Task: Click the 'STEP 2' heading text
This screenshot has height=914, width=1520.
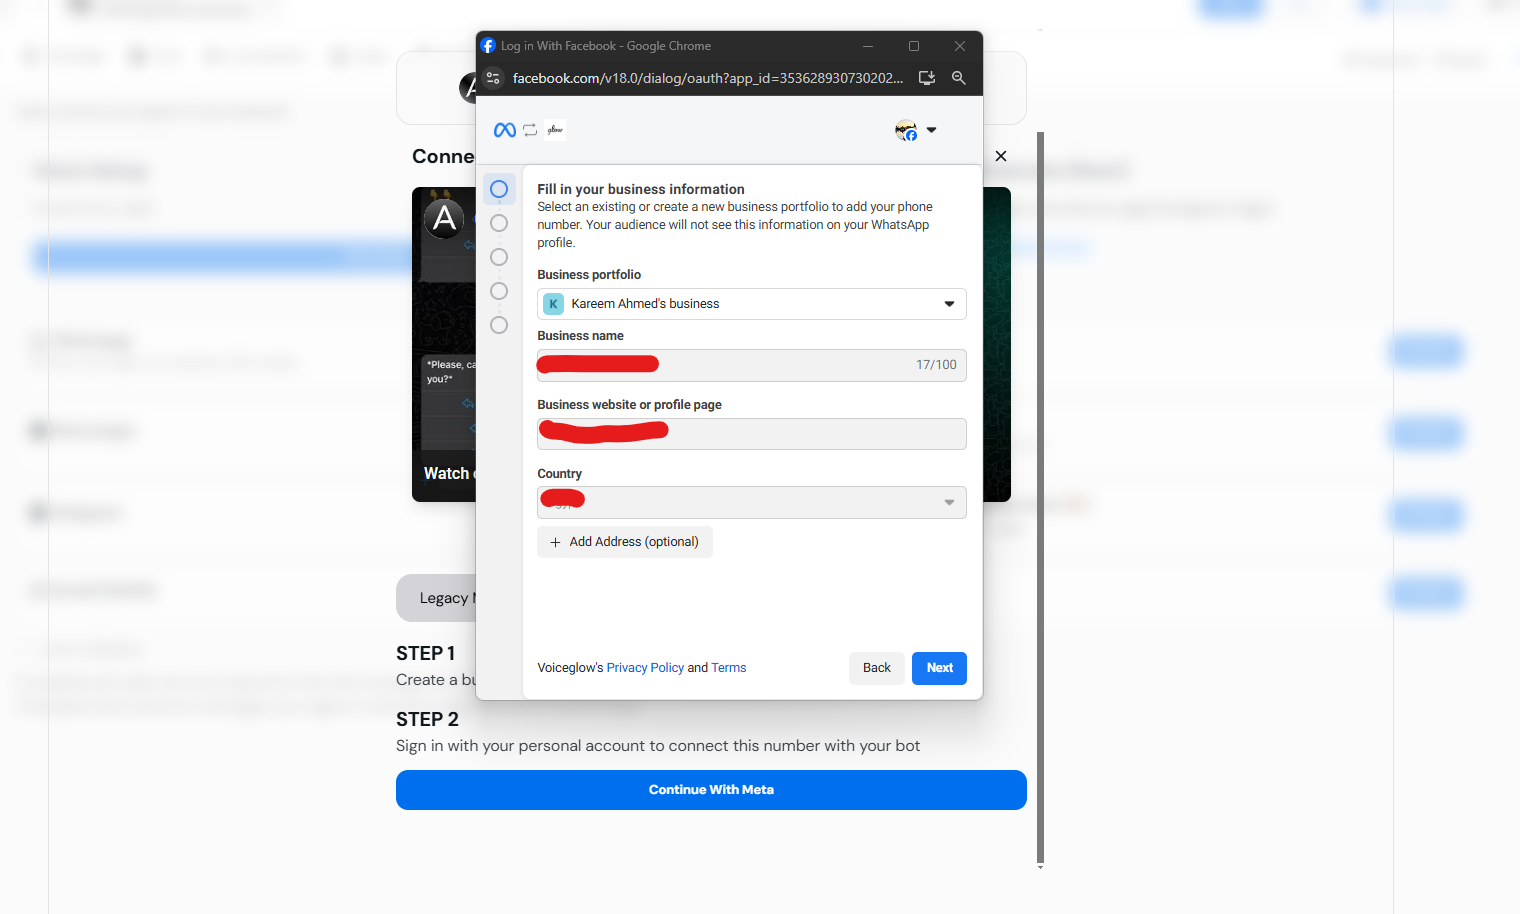Action: (x=427, y=719)
